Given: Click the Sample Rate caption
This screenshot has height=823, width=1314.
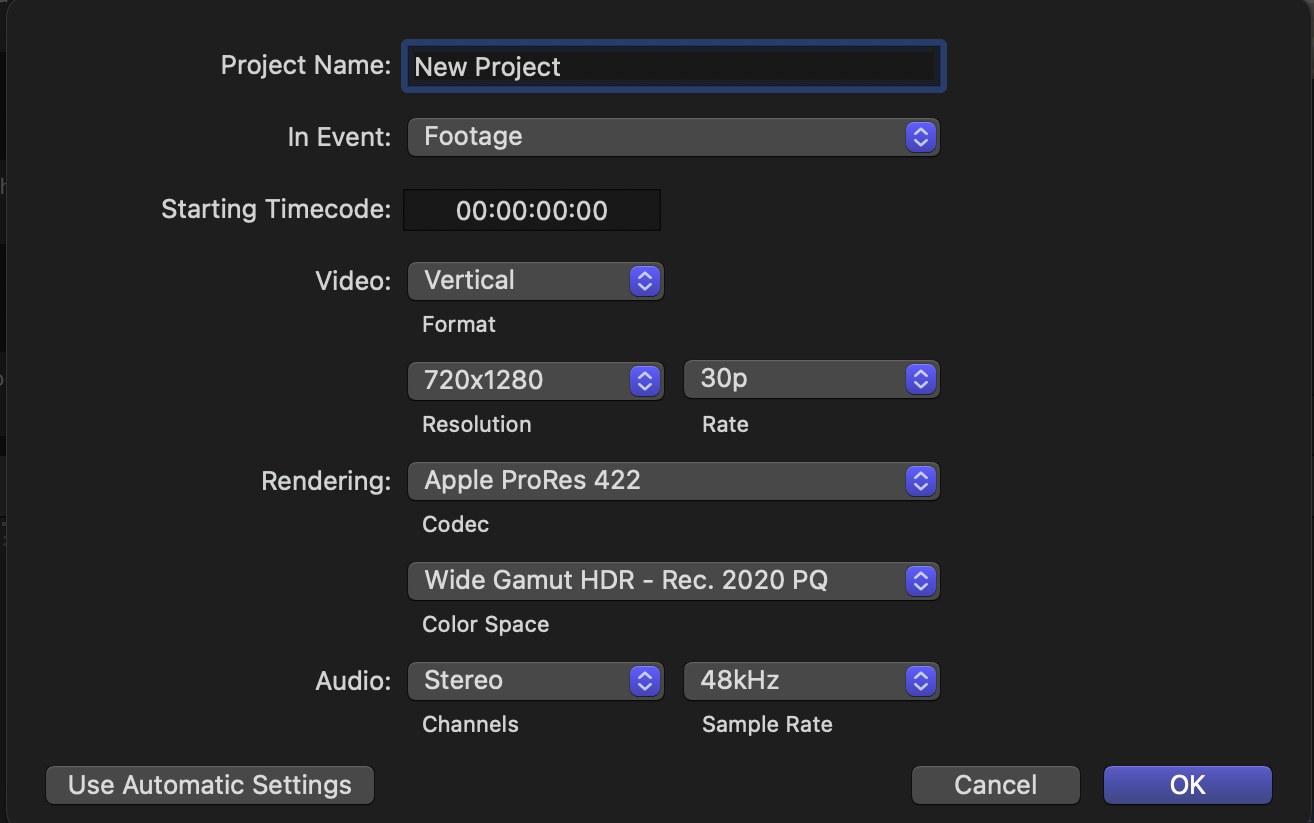Looking at the screenshot, I should pyautogui.click(x=767, y=725).
